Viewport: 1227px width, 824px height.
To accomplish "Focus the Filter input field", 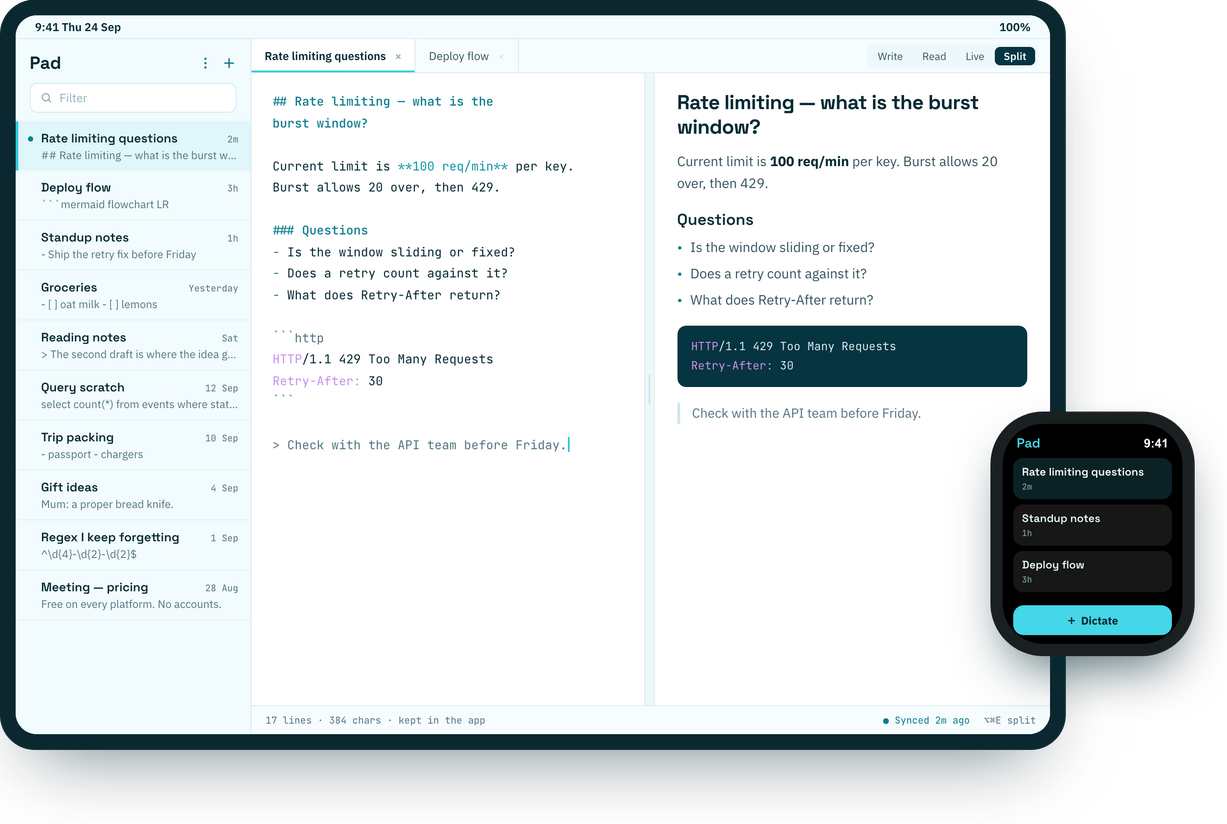I will [x=133, y=98].
